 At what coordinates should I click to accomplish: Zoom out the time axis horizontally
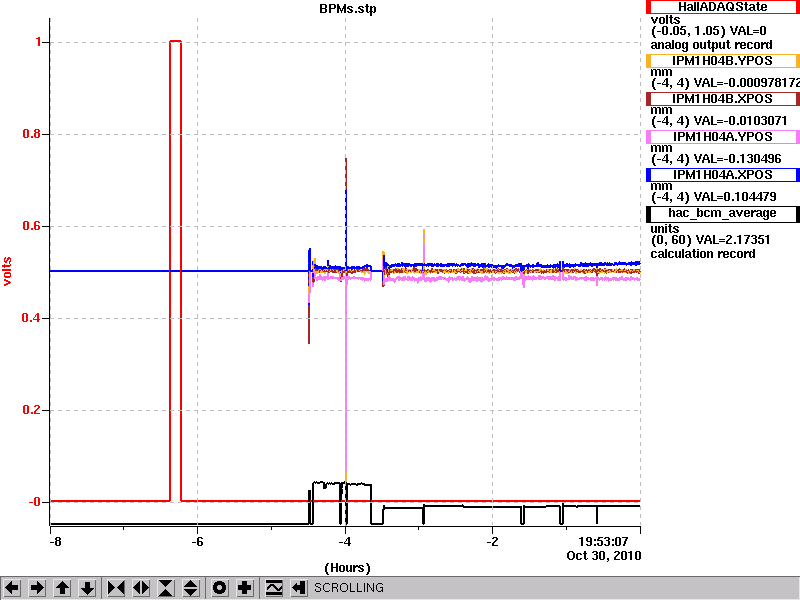pyautogui.click(x=141, y=588)
